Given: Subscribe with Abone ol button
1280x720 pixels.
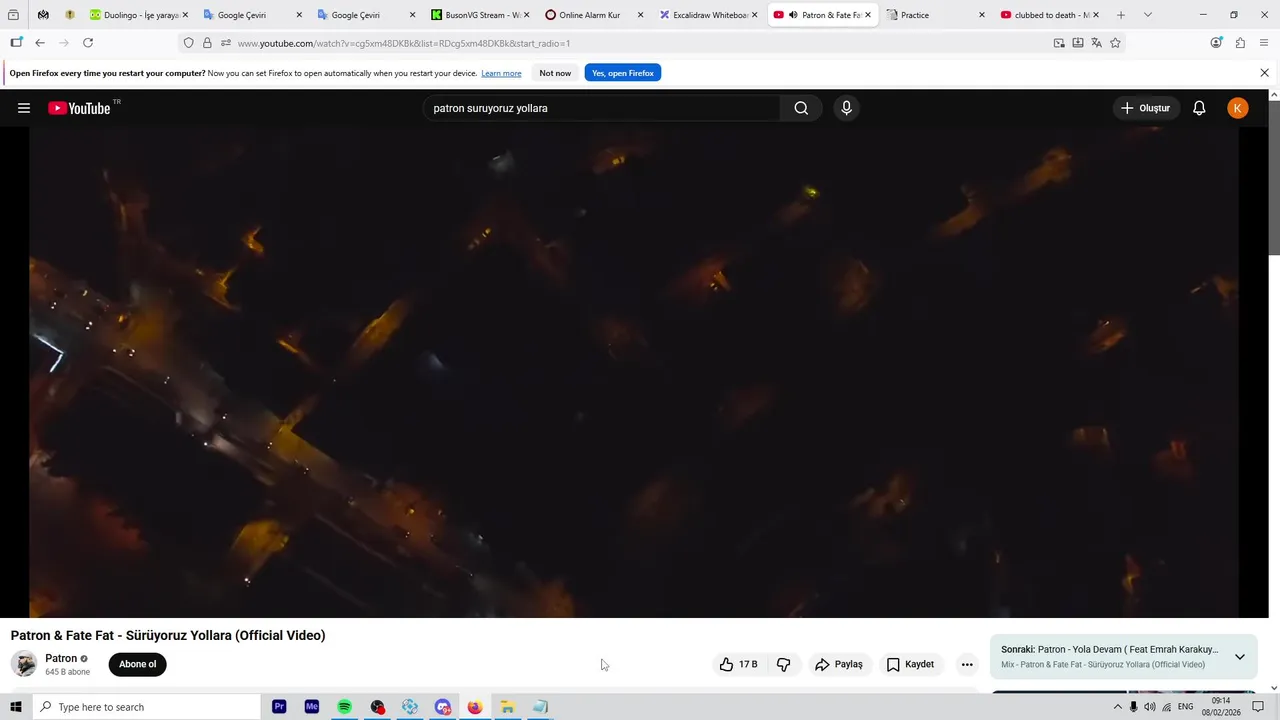Looking at the screenshot, I should pos(138,664).
